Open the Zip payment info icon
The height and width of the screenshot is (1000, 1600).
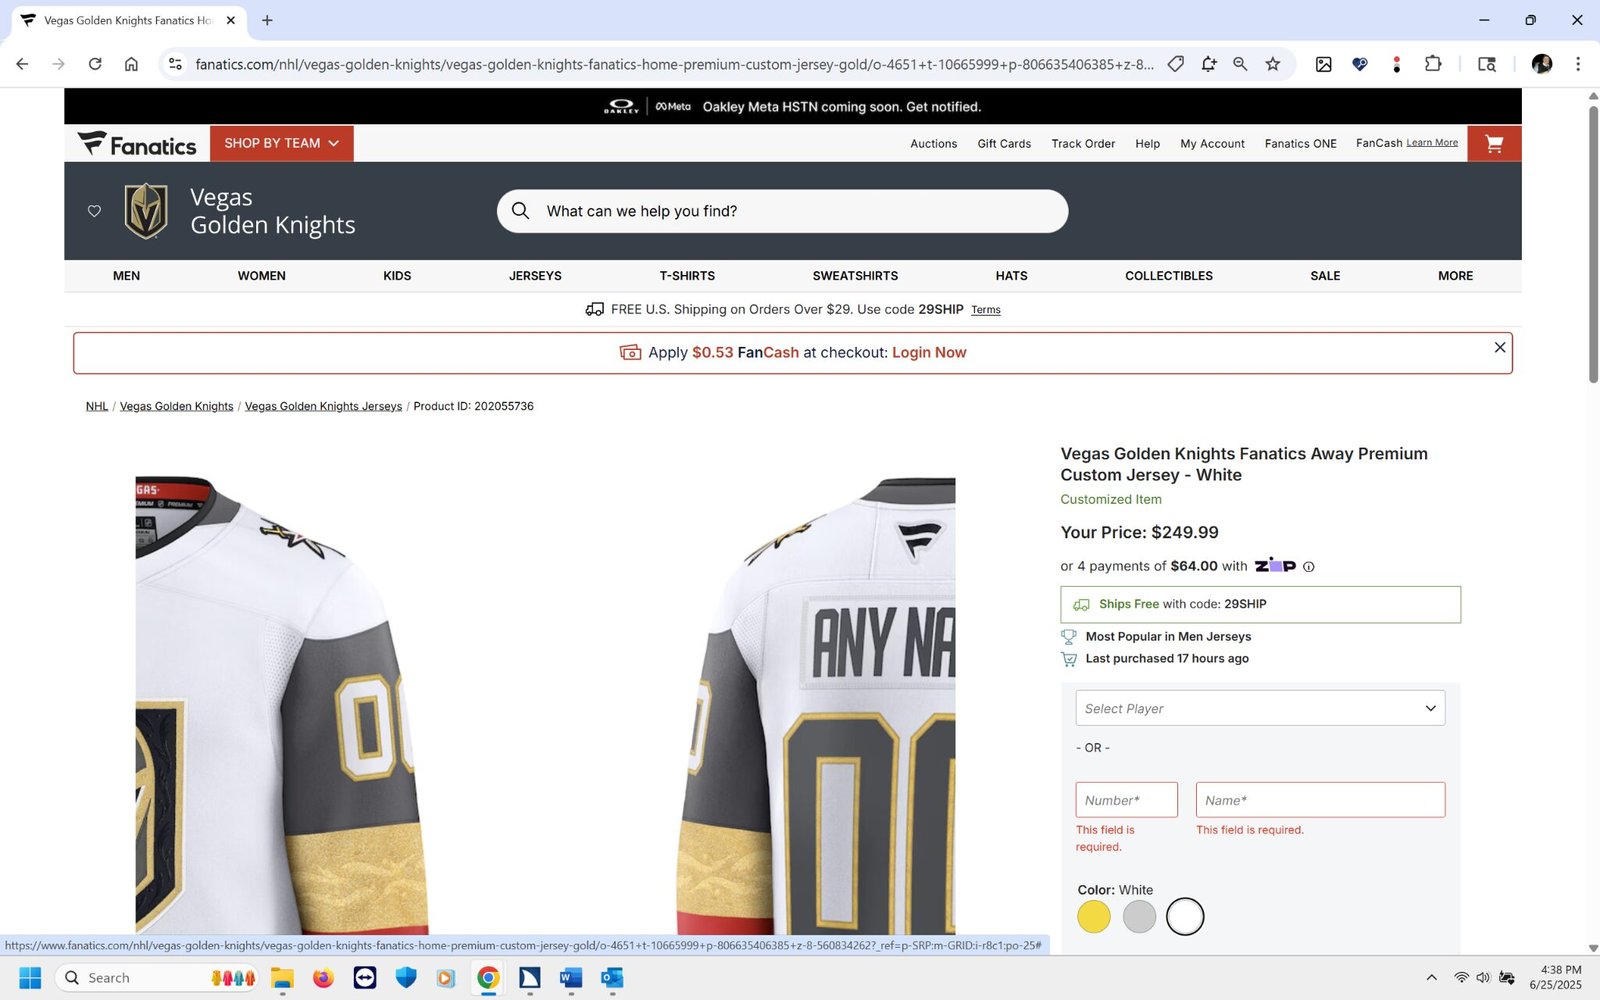coord(1308,567)
